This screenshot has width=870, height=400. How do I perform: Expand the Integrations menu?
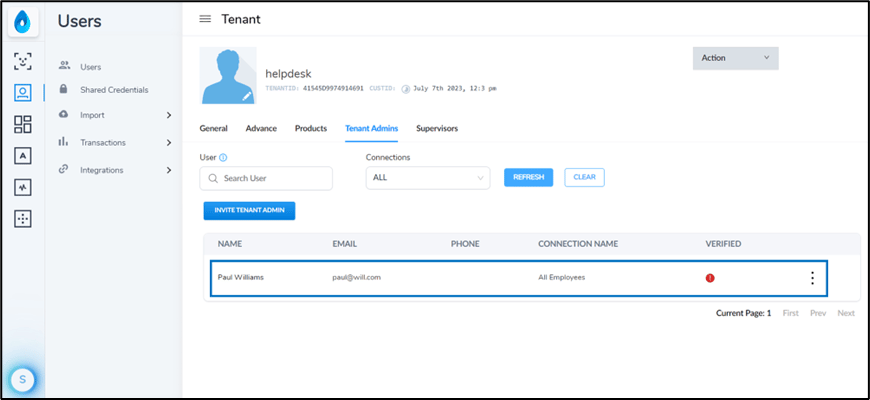point(115,170)
